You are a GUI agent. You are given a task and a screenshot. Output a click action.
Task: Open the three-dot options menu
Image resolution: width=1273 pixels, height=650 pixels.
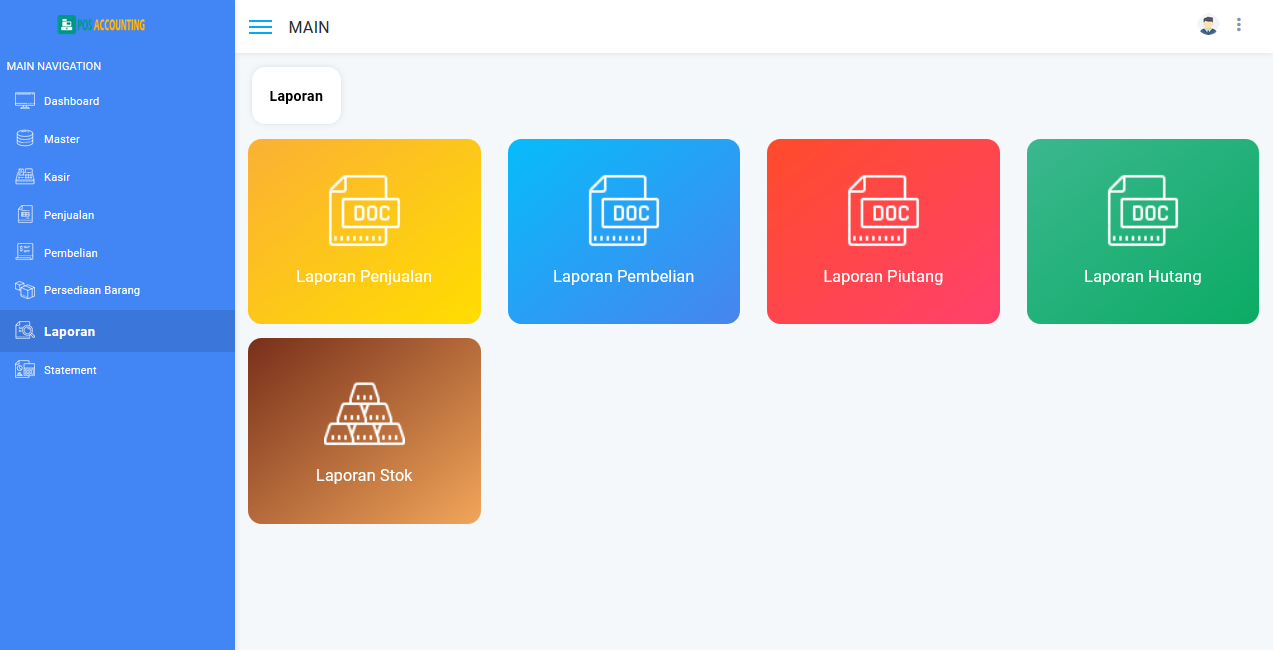click(x=1239, y=25)
